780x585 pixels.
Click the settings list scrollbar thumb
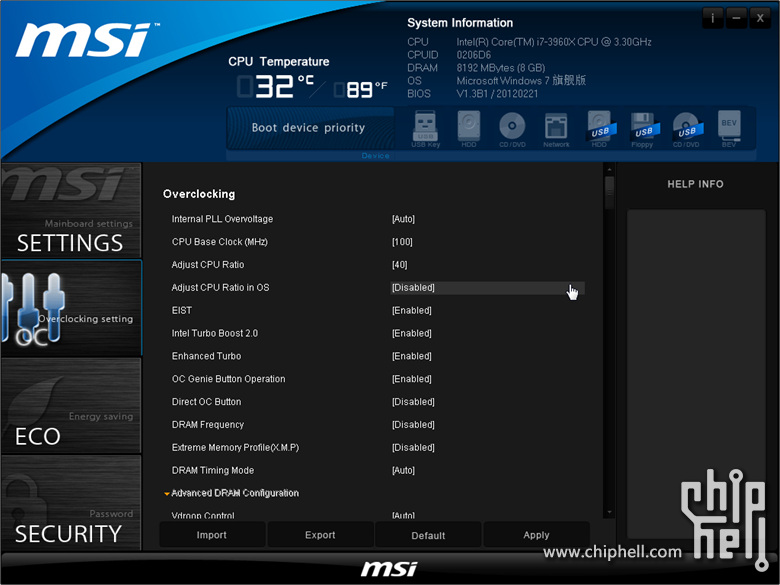coord(609,192)
